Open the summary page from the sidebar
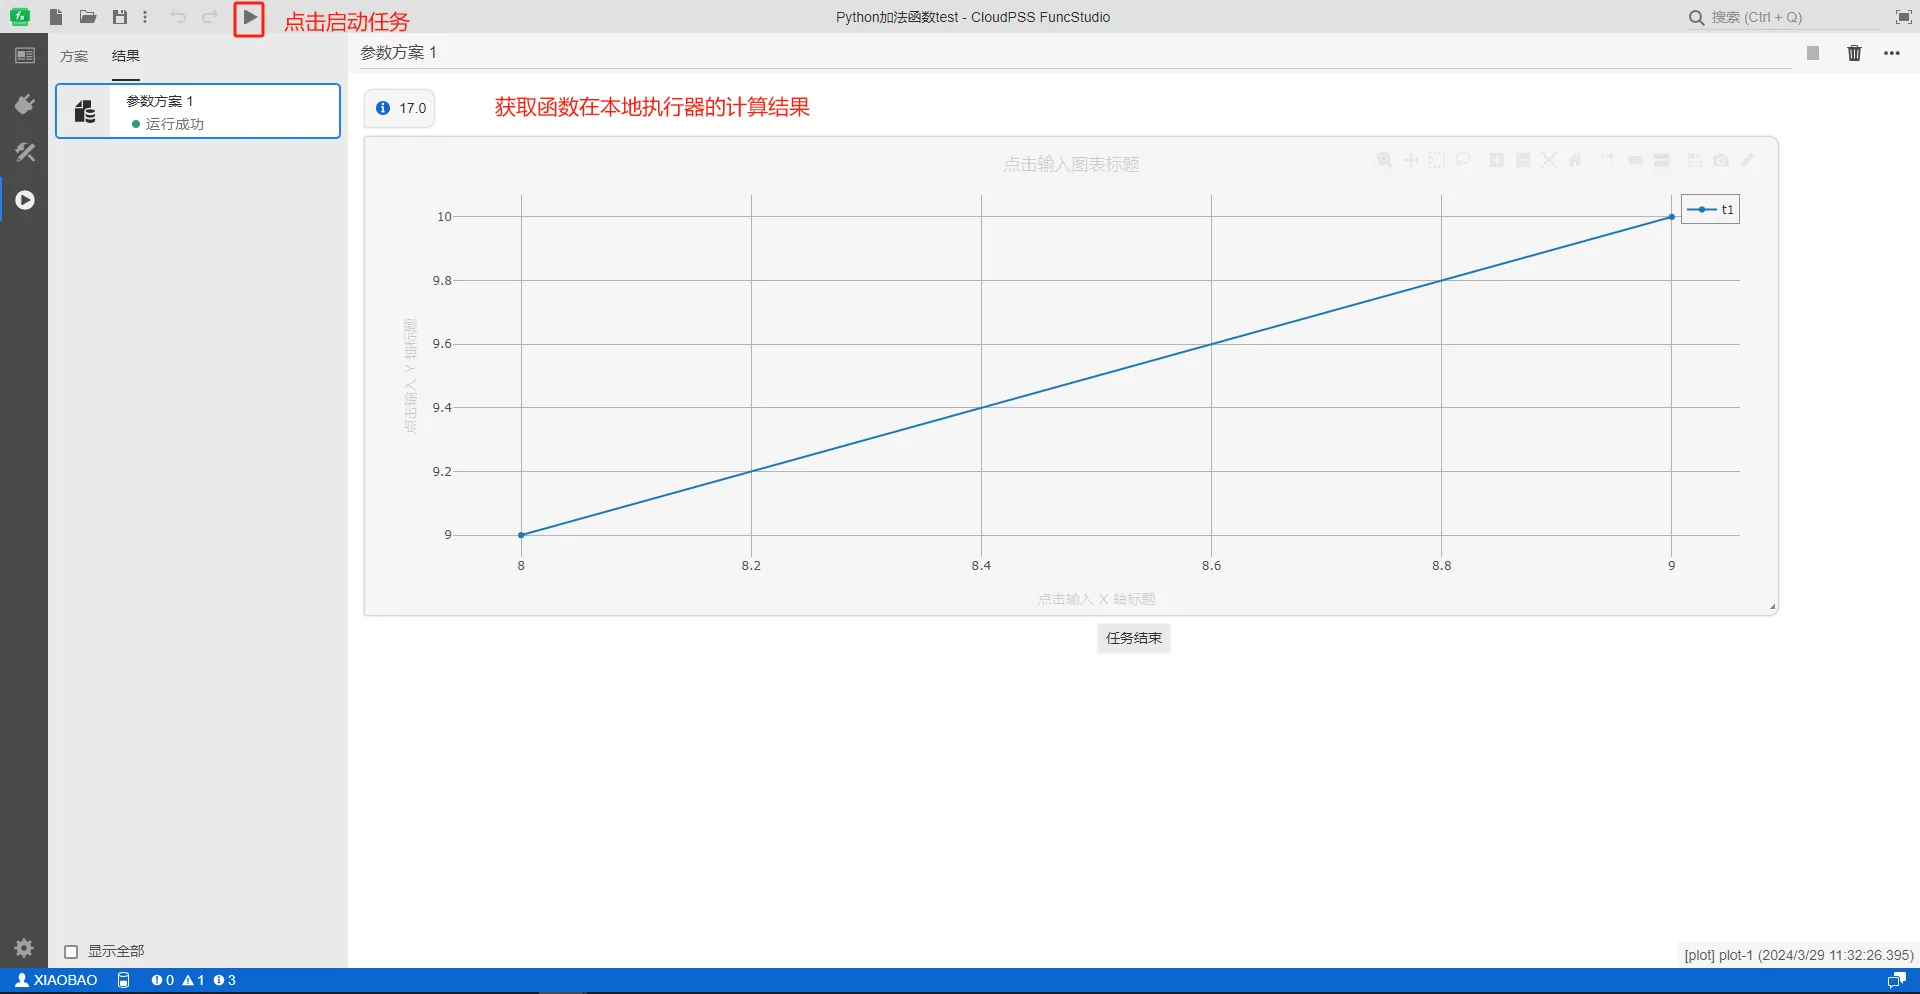1920x994 pixels. (x=25, y=56)
